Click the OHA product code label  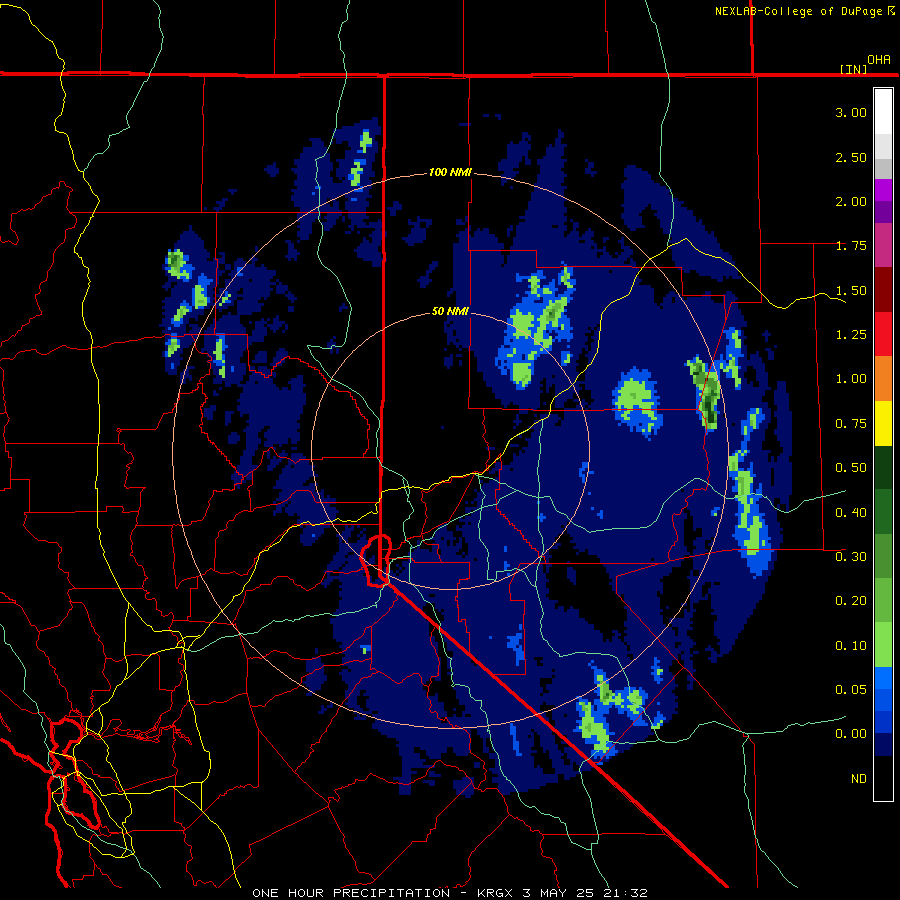[879, 60]
